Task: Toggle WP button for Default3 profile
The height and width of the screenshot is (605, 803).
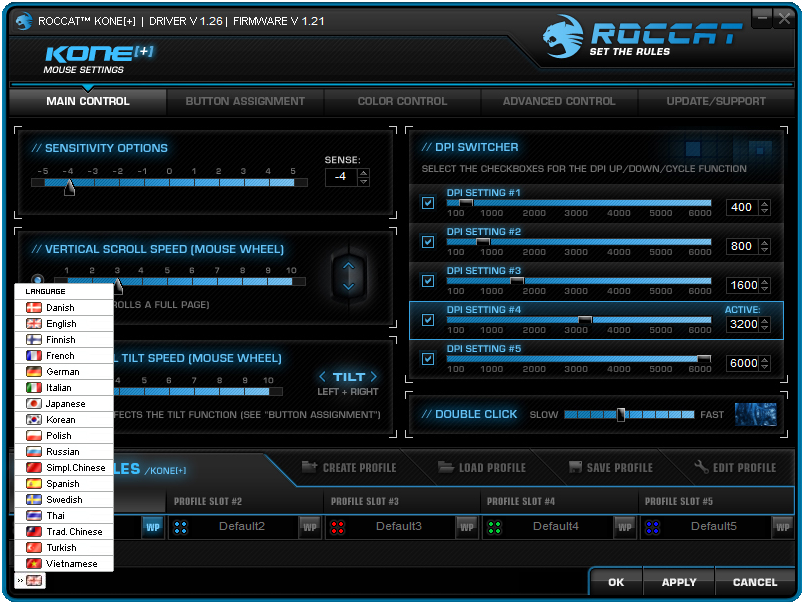Action: pyautogui.click(x=467, y=527)
